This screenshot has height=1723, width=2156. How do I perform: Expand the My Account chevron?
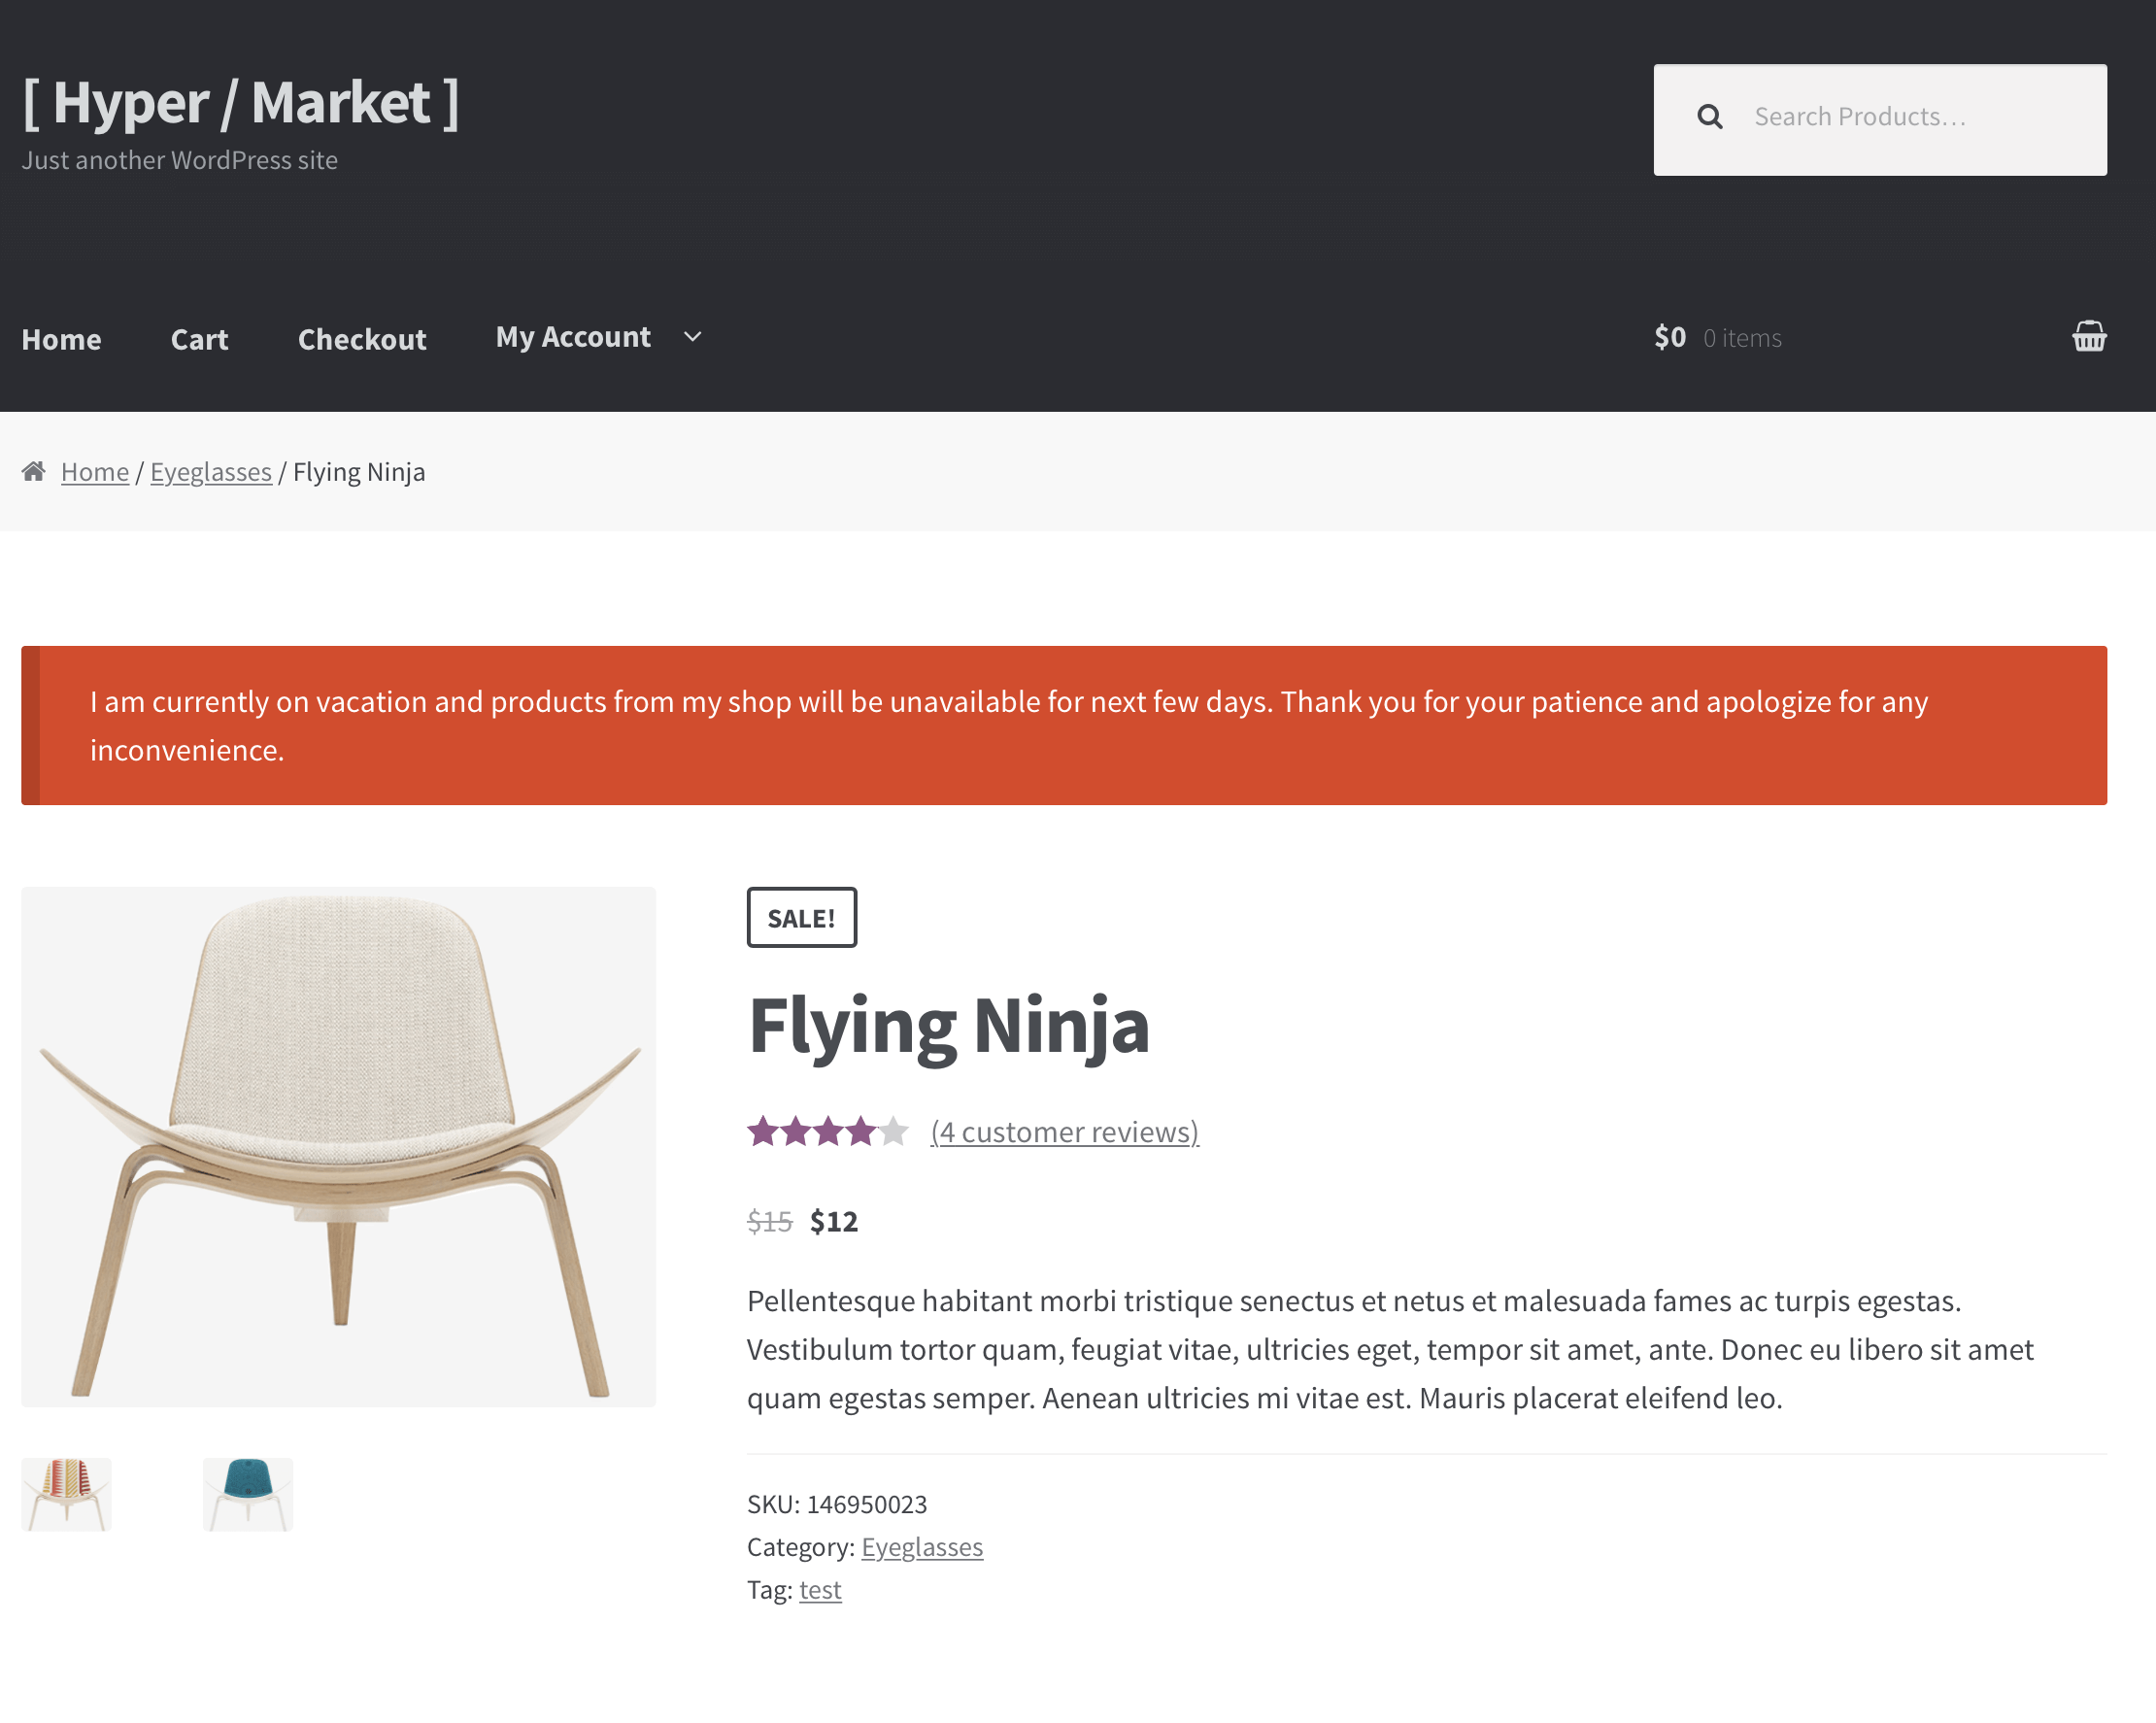692,337
